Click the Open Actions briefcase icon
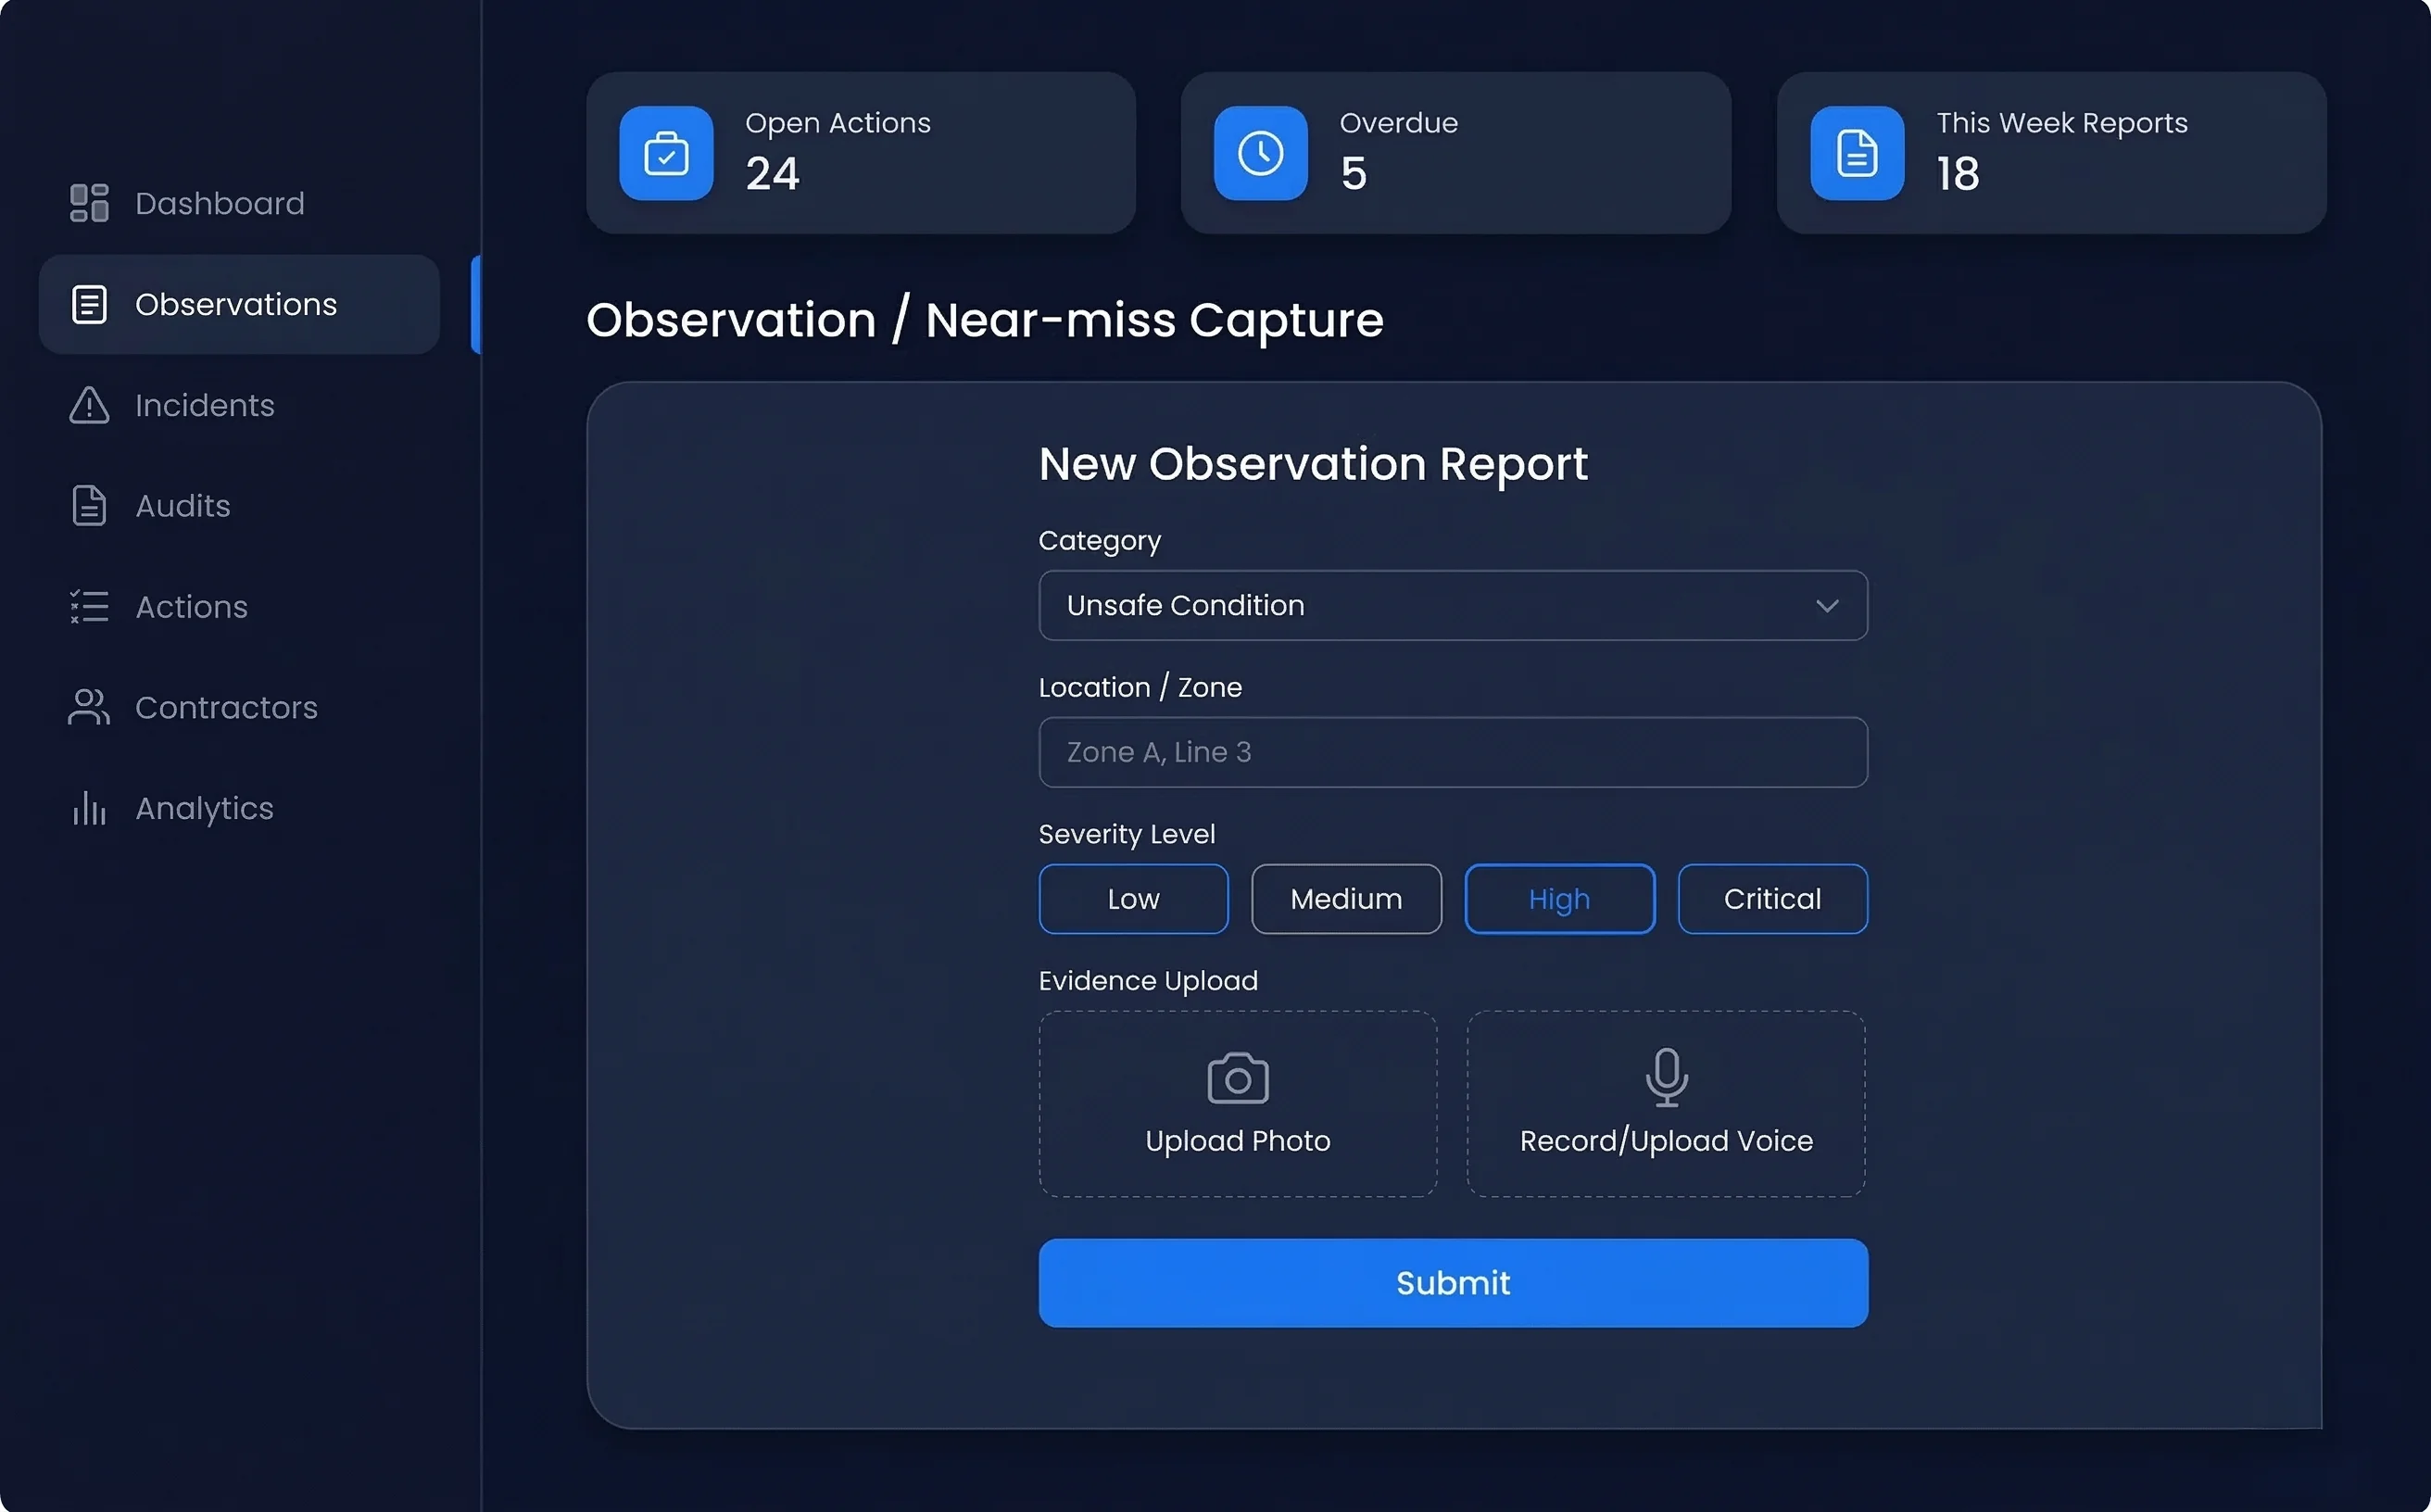Viewport: 2431px width, 1512px height. click(x=666, y=153)
